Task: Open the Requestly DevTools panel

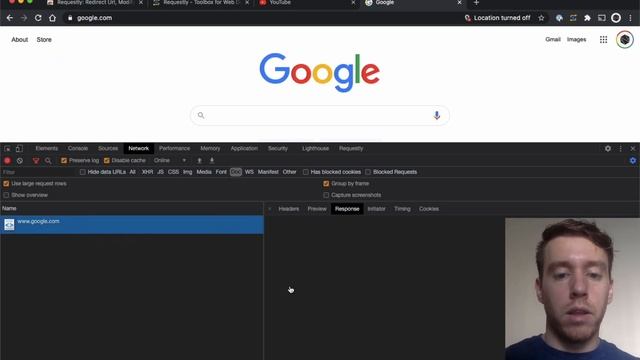Action: (351, 149)
